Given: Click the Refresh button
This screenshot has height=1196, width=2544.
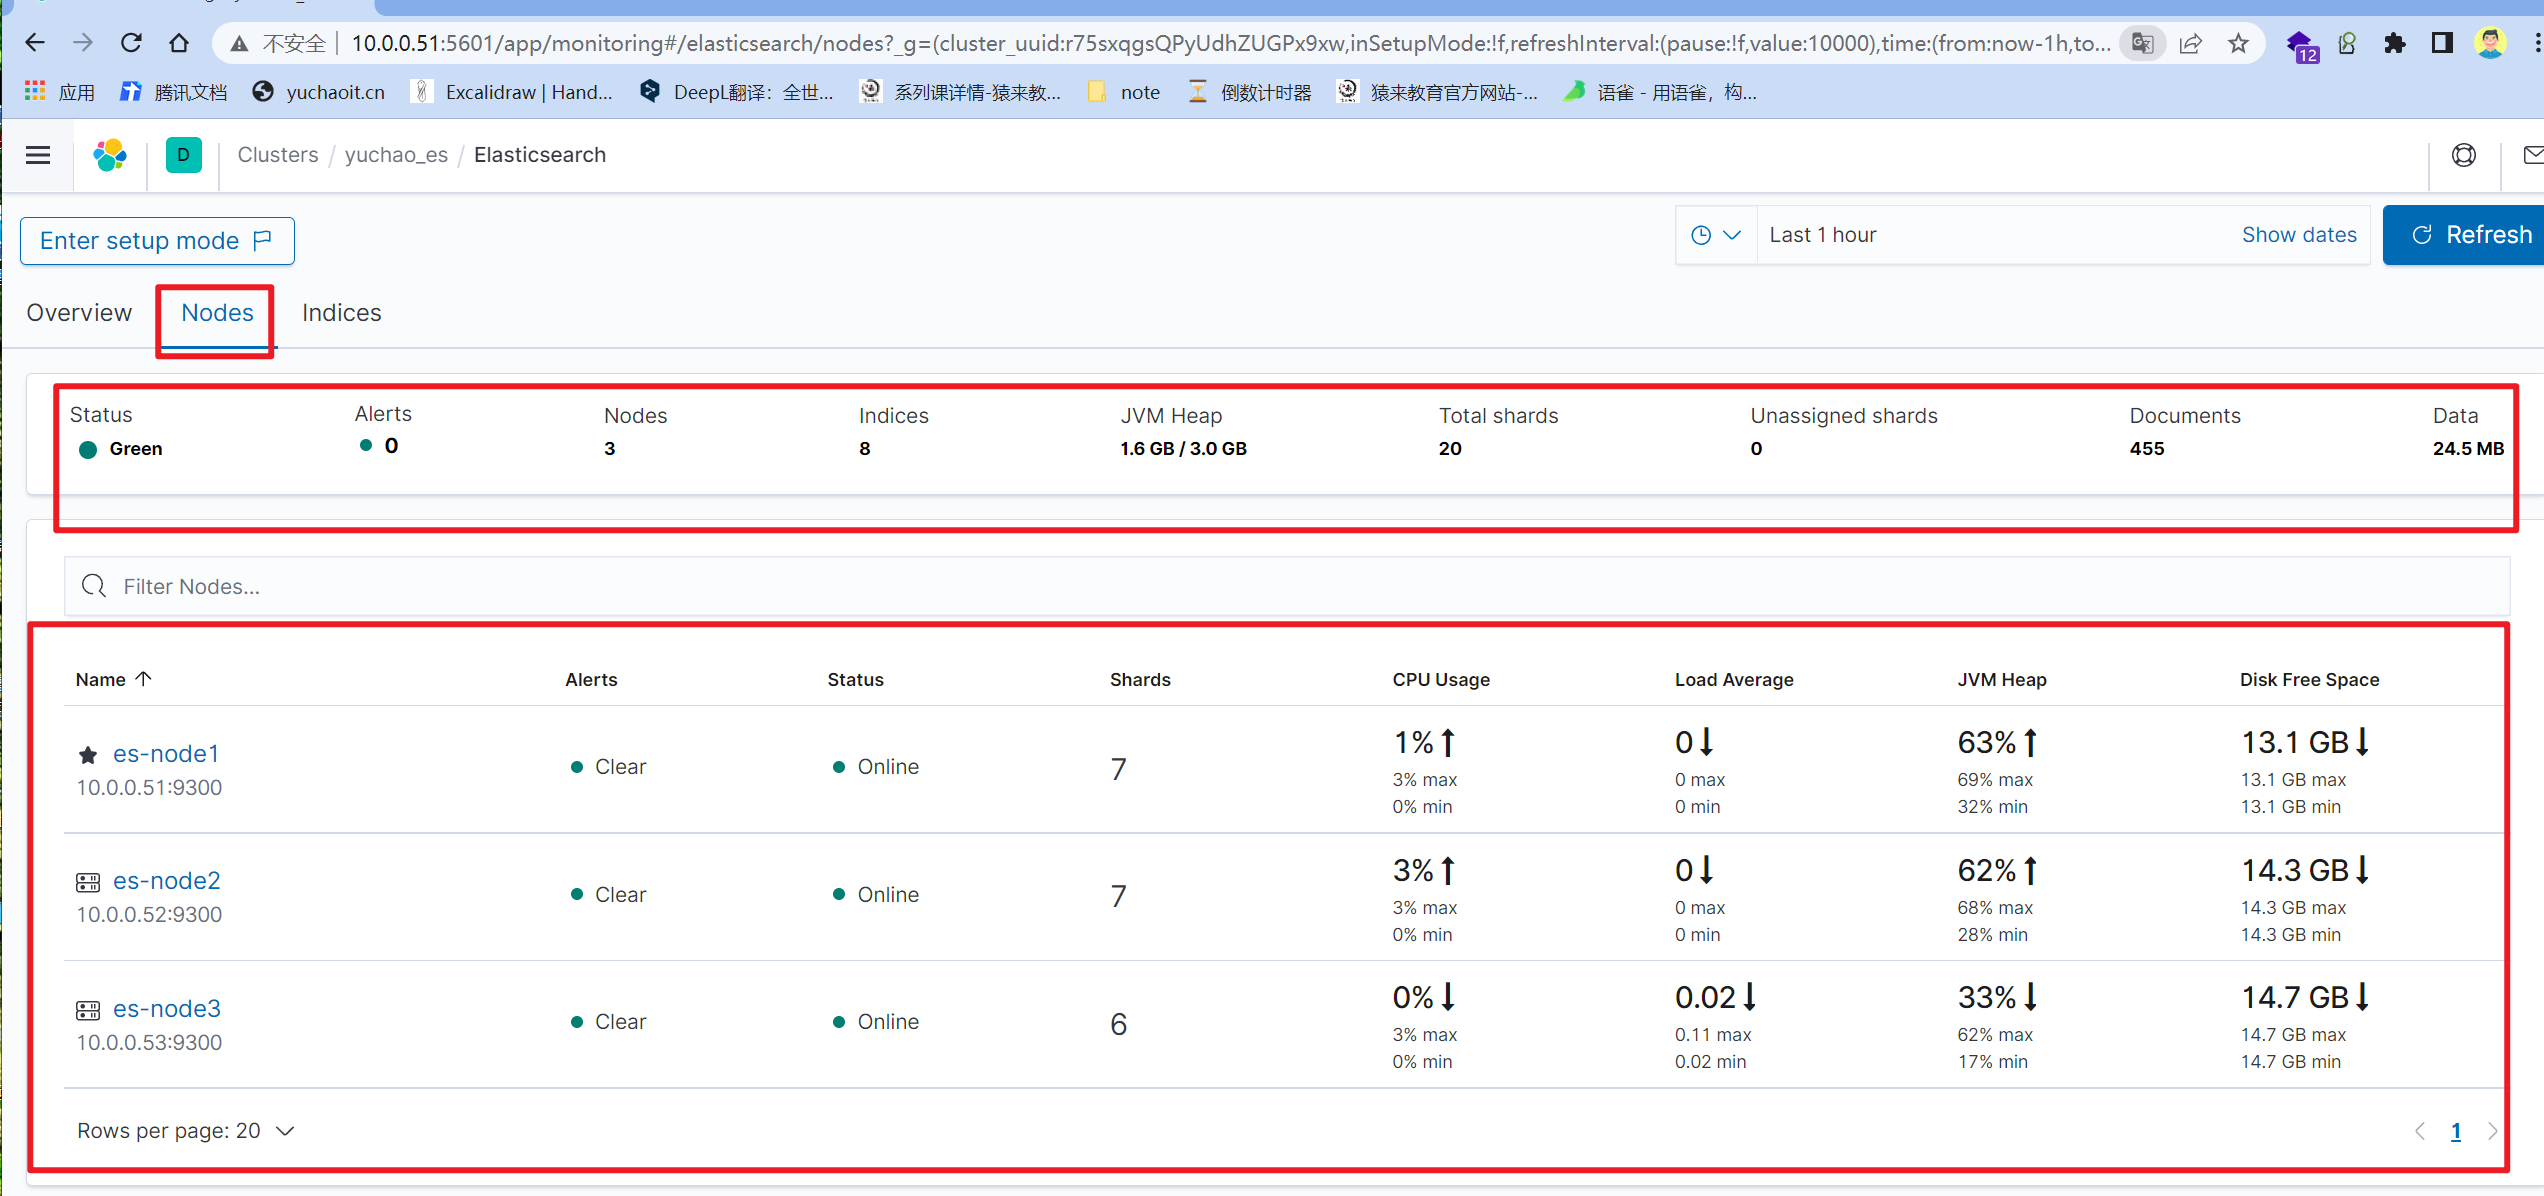Looking at the screenshot, I should [2471, 235].
